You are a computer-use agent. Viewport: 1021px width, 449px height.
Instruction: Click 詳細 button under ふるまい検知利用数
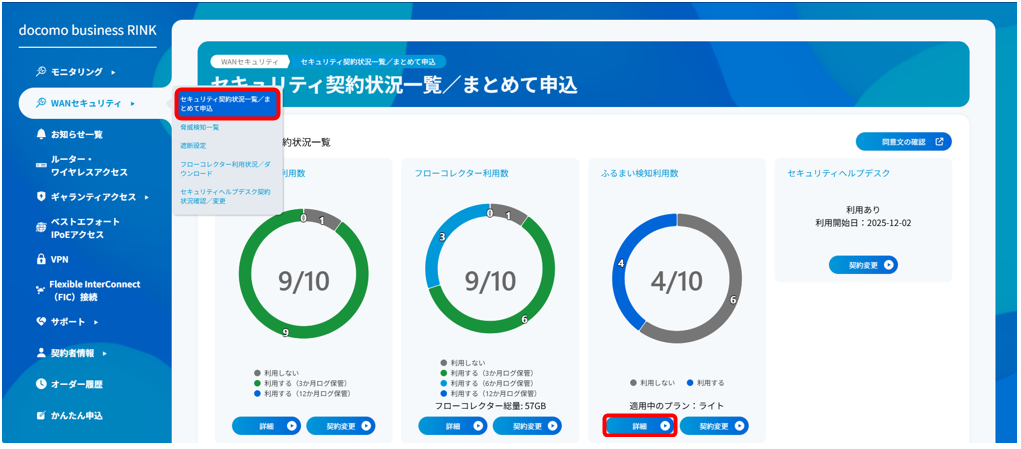(x=640, y=426)
